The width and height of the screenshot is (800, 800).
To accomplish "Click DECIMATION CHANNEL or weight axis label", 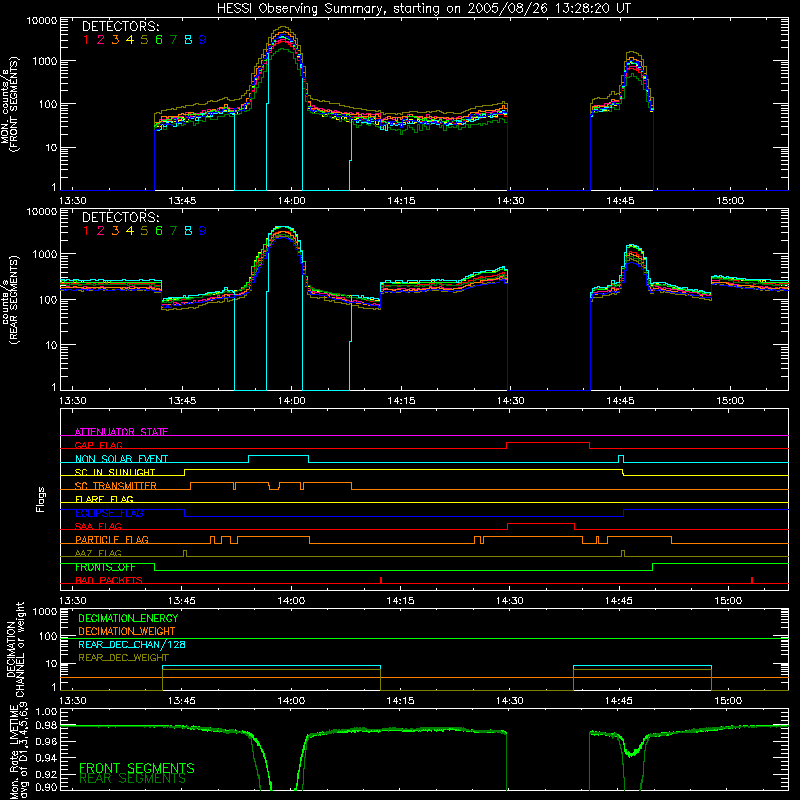I will click(14, 649).
